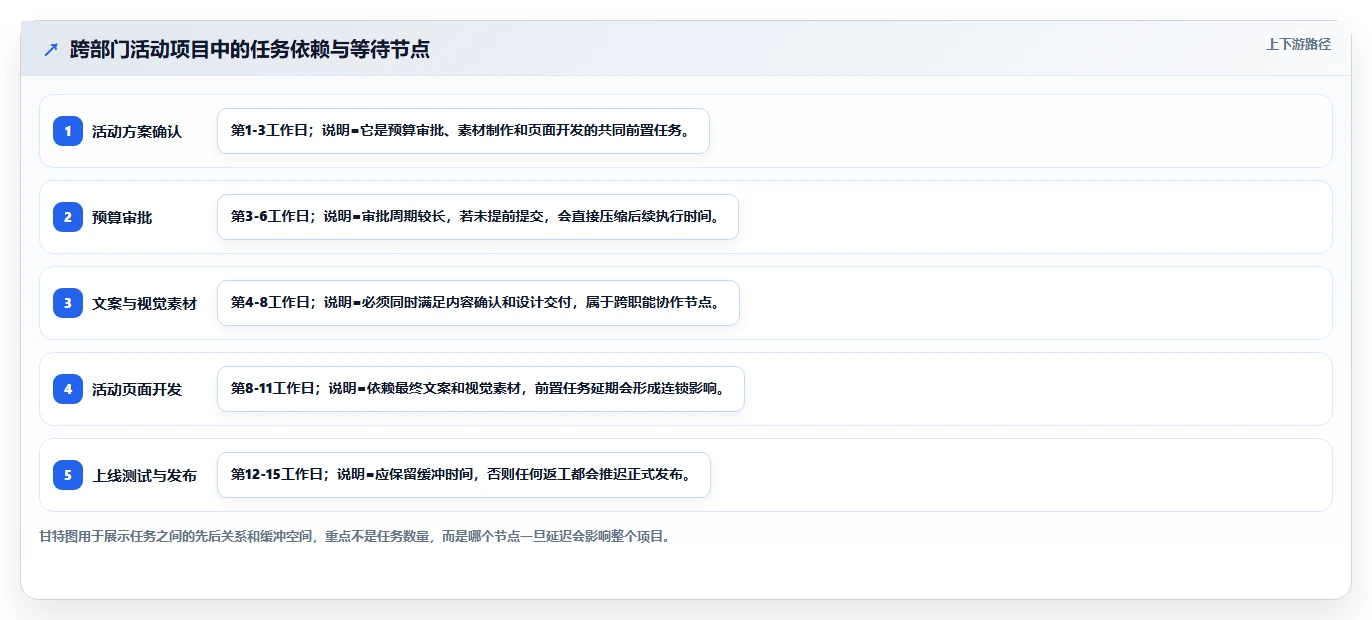
Task: Click number badge 1 for 活动方案确认
Action: tap(68, 131)
